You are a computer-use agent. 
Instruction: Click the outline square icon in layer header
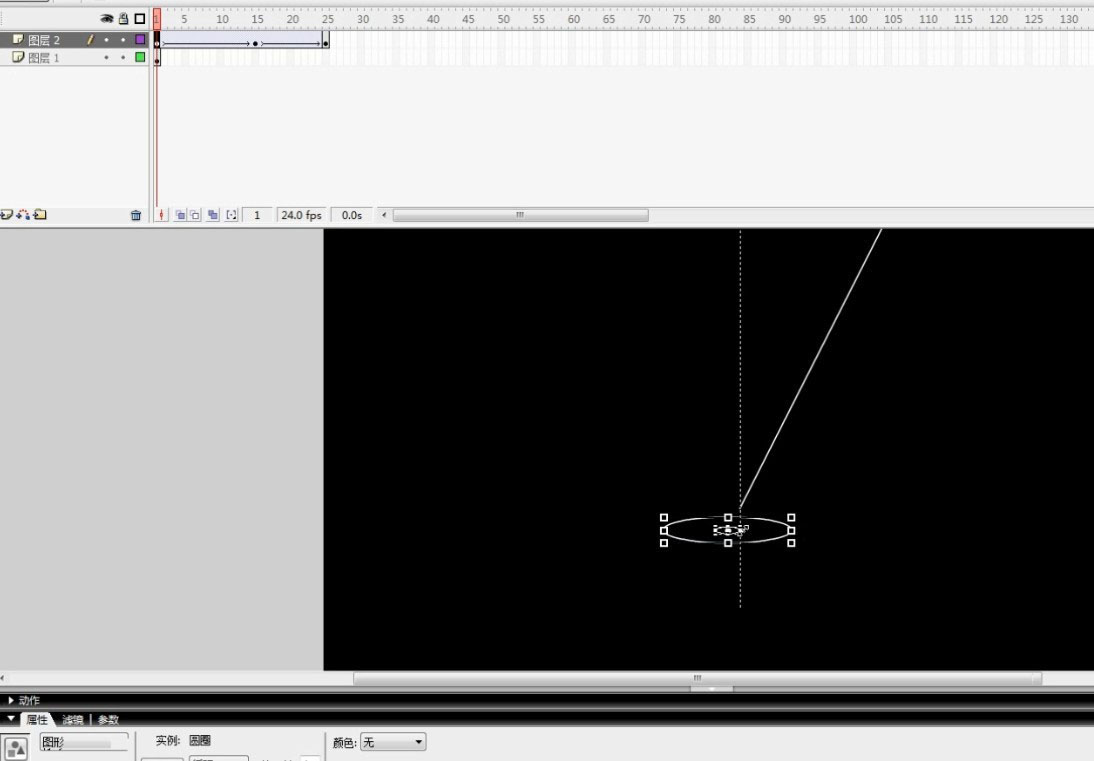click(140, 19)
